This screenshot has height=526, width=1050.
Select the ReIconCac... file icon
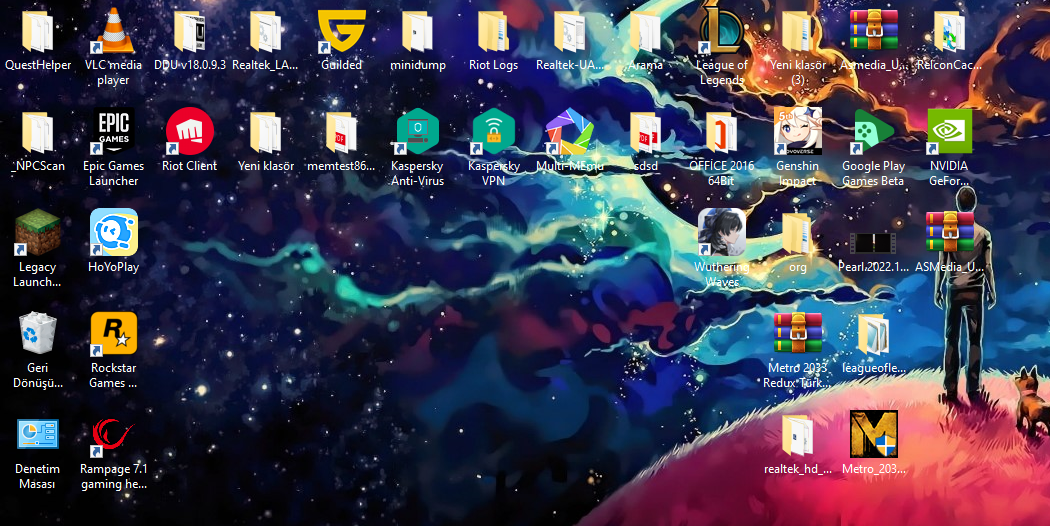[x=950, y=31]
